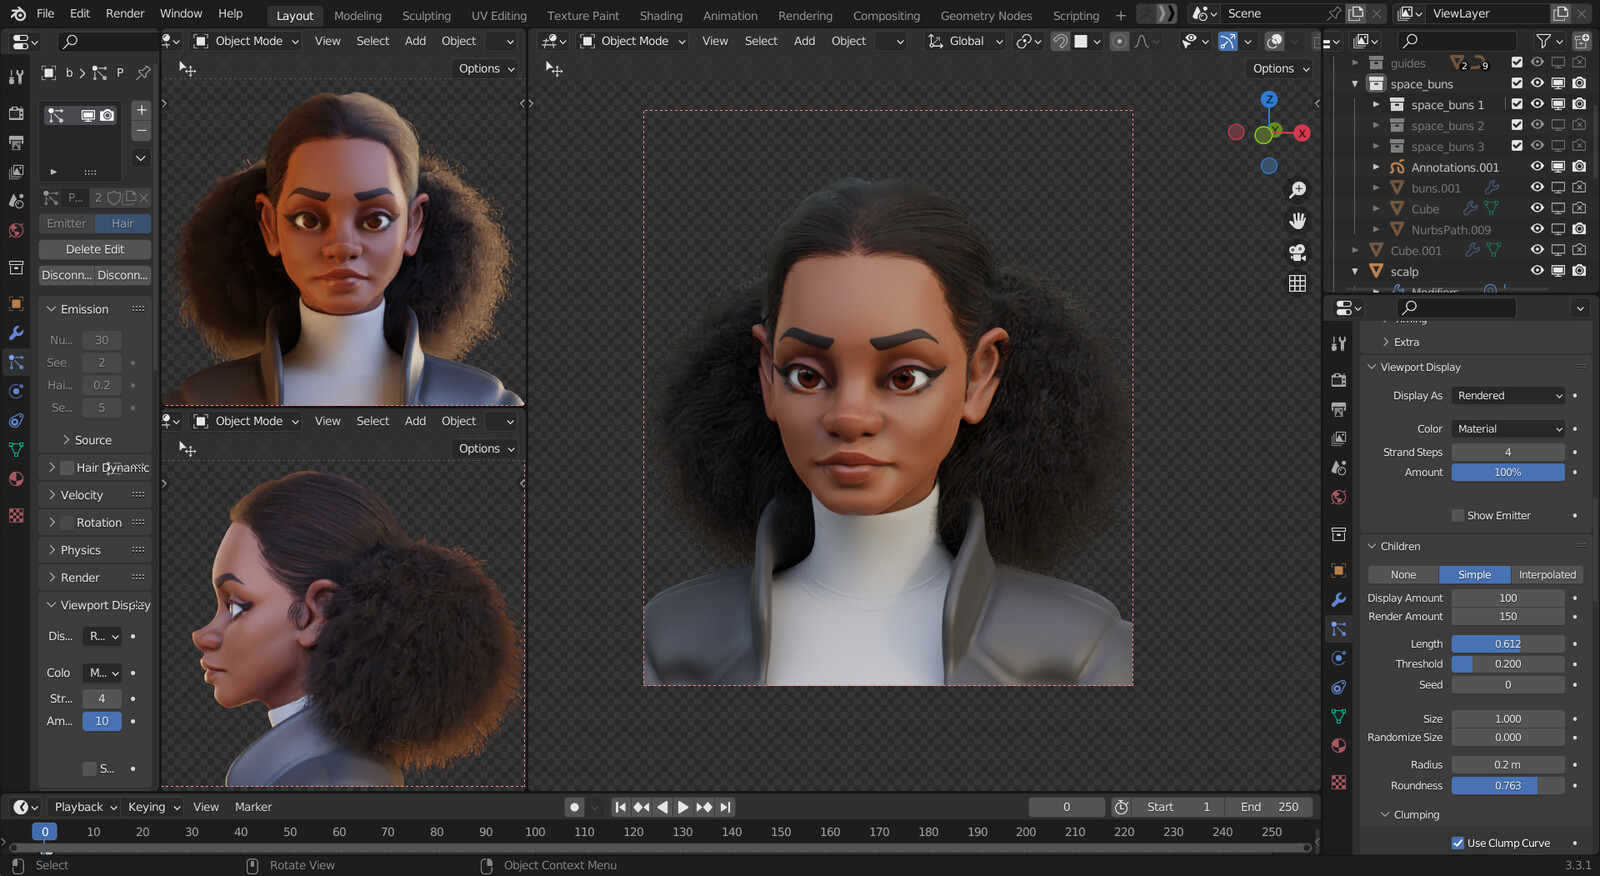Click the play animation button
Screen dimensions: 1600x876
pos(683,807)
